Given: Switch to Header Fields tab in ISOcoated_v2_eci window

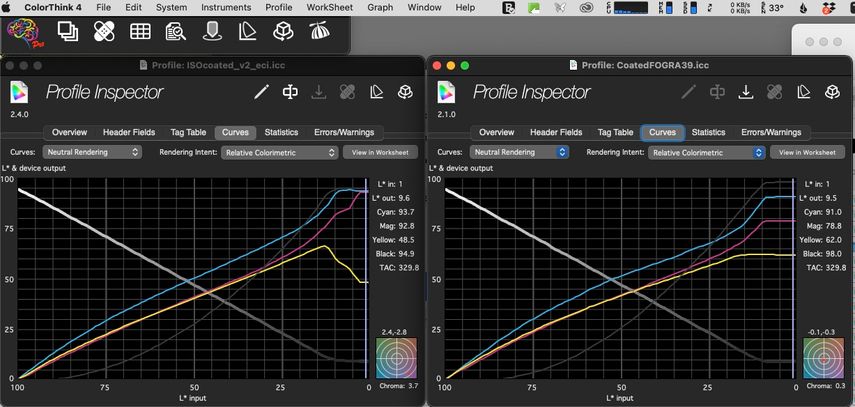Looking at the screenshot, I should (x=129, y=132).
